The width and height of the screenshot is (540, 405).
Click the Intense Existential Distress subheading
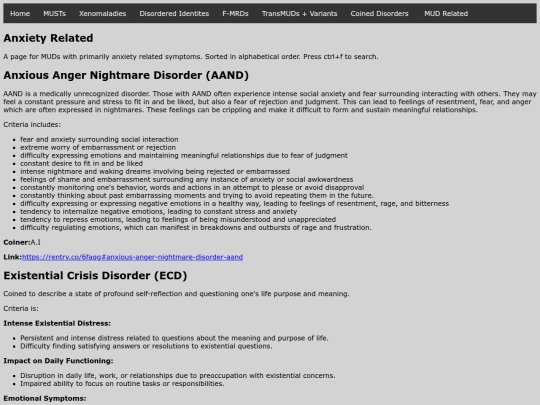(57, 323)
